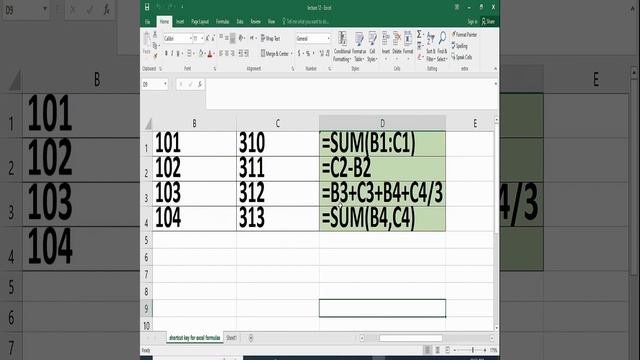Click the Insert Function fx icon
640x360 pixels.
click(200, 84)
